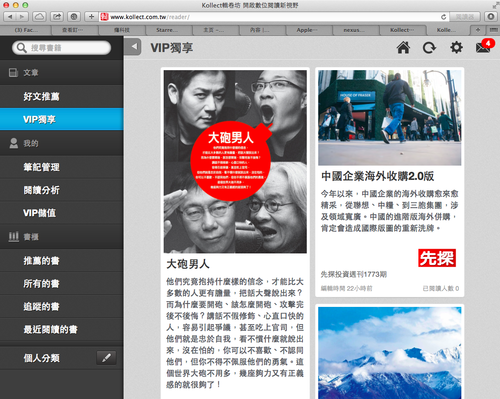Click the 文章 section header icon
The image size is (500, 399).
tap(13, 72)
